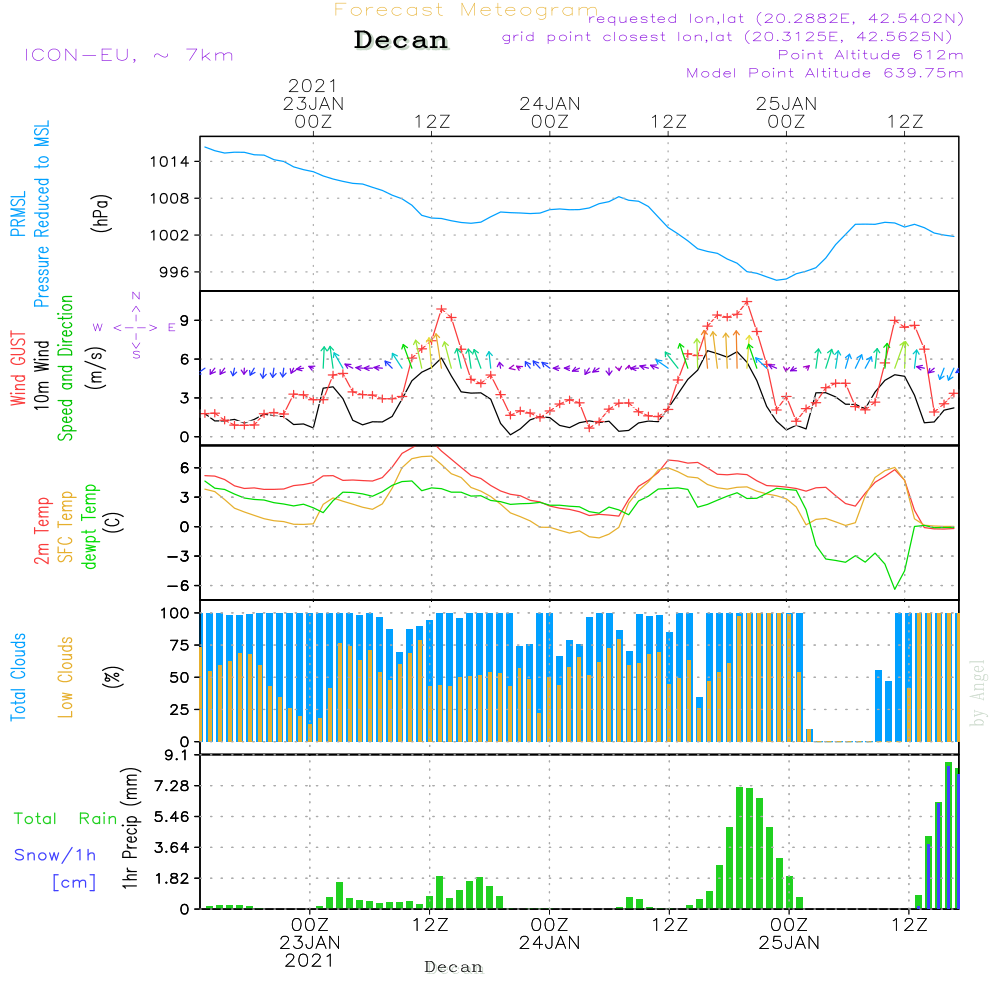Click the '996' pressure axis value
This screenshot has height=1000, width=1000.
175,272
